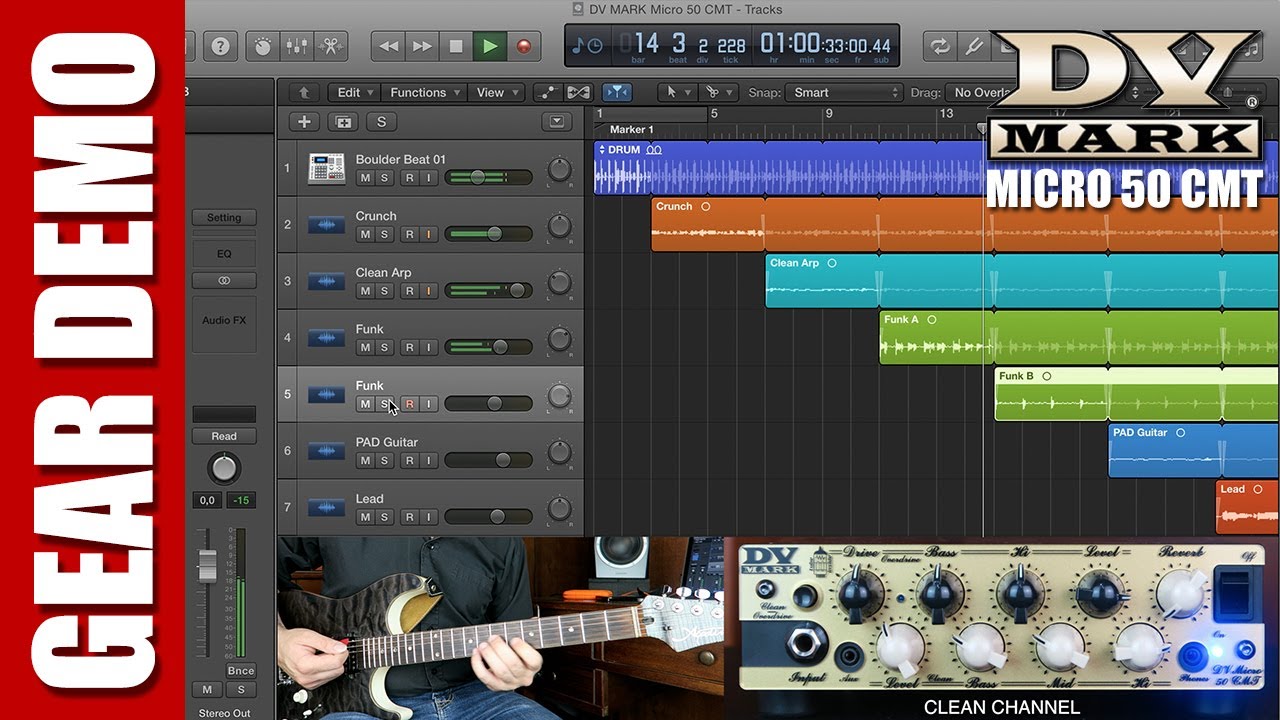
Task: Click the Rewind transport button
Action: point(388,46)
